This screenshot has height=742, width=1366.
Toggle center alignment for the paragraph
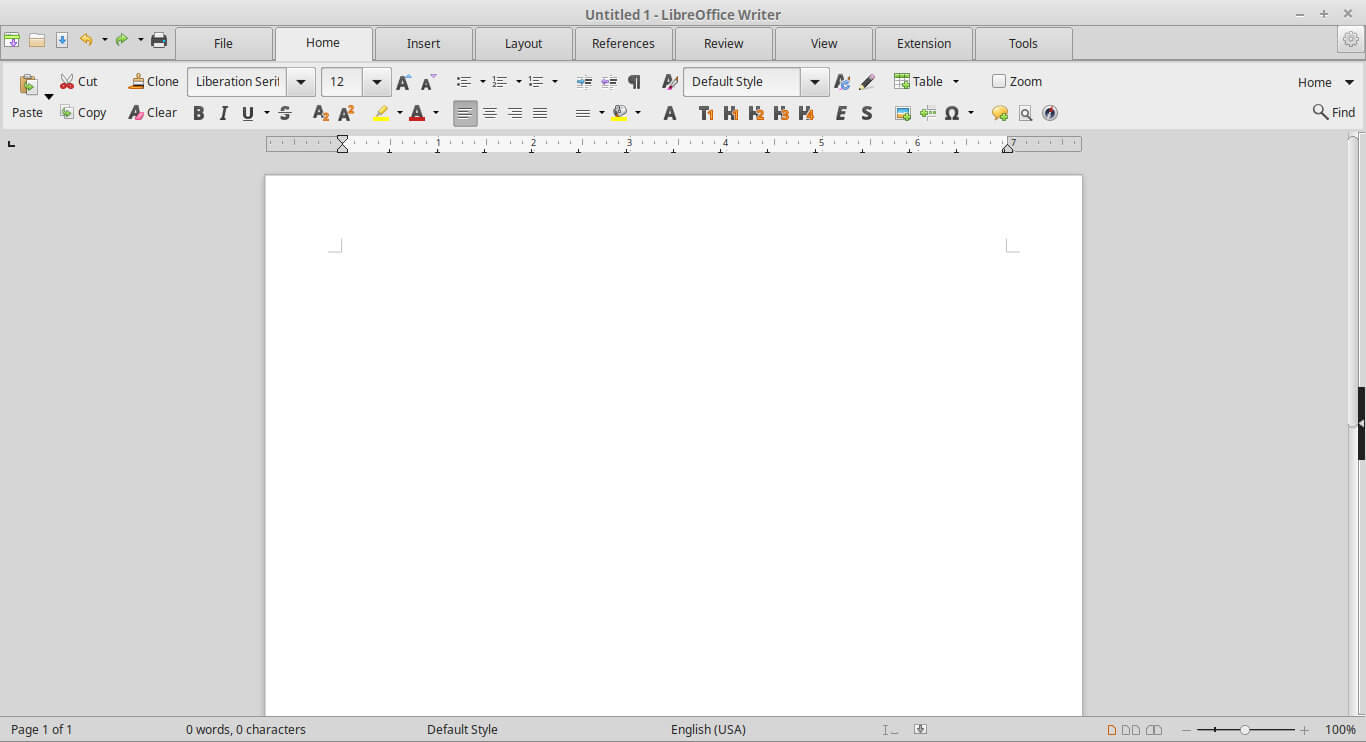click(490, 113)
